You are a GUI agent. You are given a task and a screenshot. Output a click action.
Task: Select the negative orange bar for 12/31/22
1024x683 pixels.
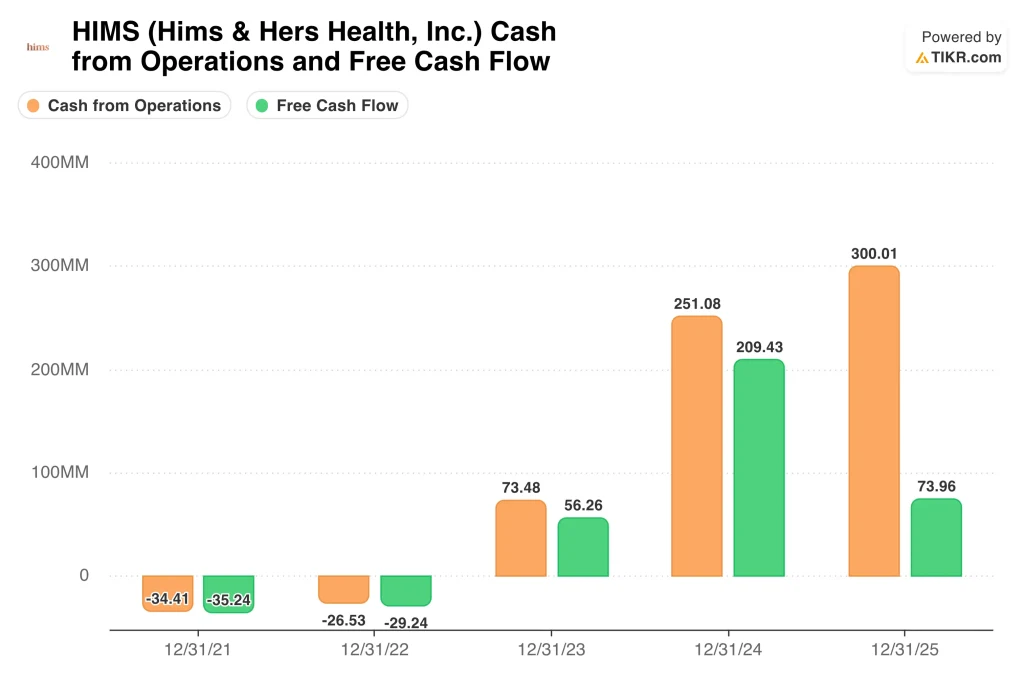pyautogui.click(x=344, y=590)
